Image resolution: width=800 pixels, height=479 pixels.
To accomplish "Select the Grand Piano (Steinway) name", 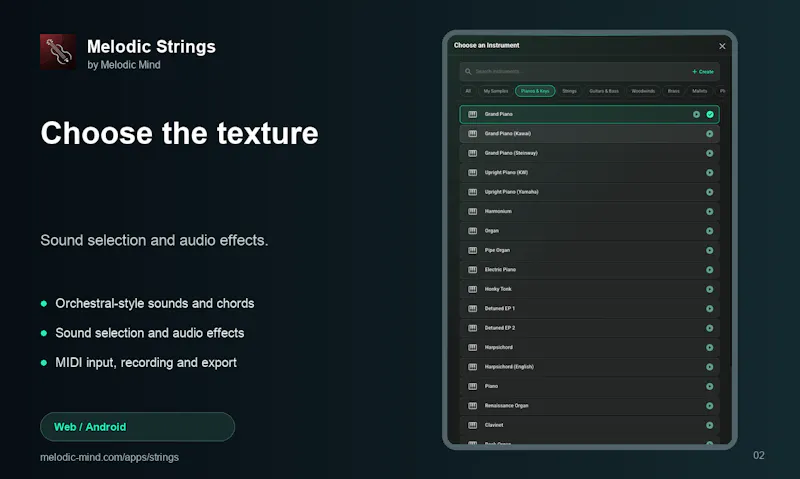I will coord(511,153).
